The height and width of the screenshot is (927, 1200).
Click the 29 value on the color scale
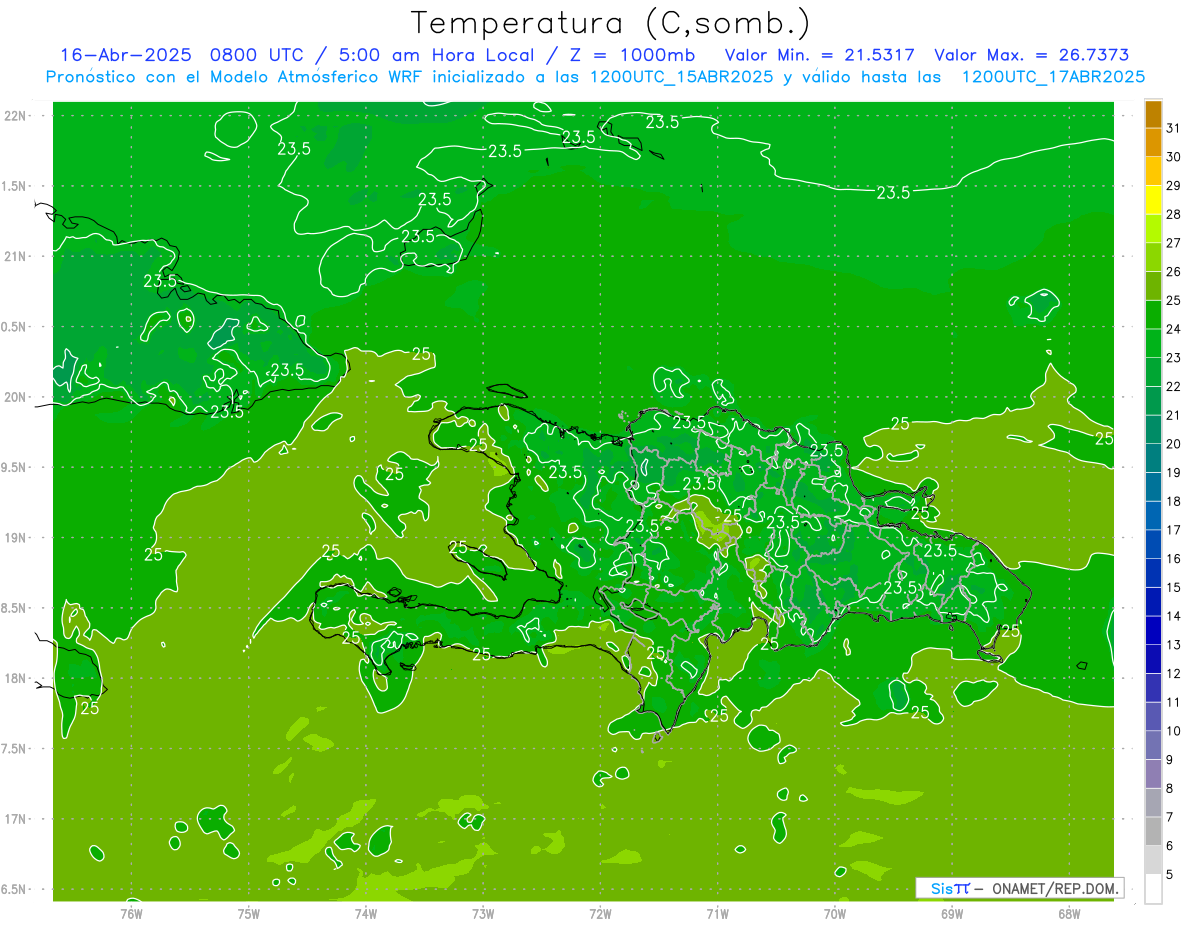point(1174,185)
